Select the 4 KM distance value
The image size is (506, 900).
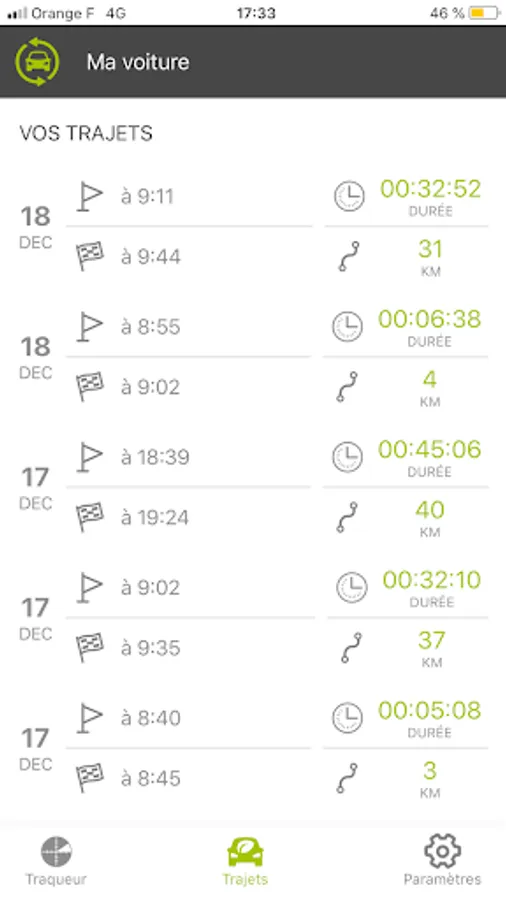pos(430,379)
